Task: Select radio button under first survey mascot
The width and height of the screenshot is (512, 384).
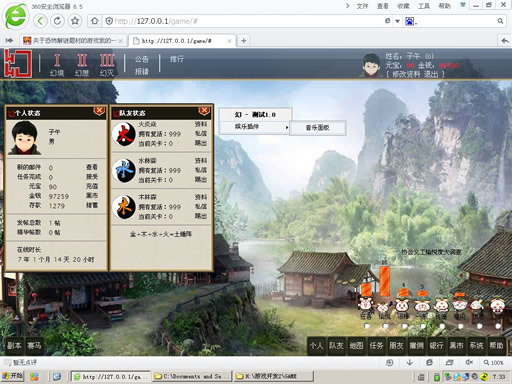Action: [x=367, y=326]
